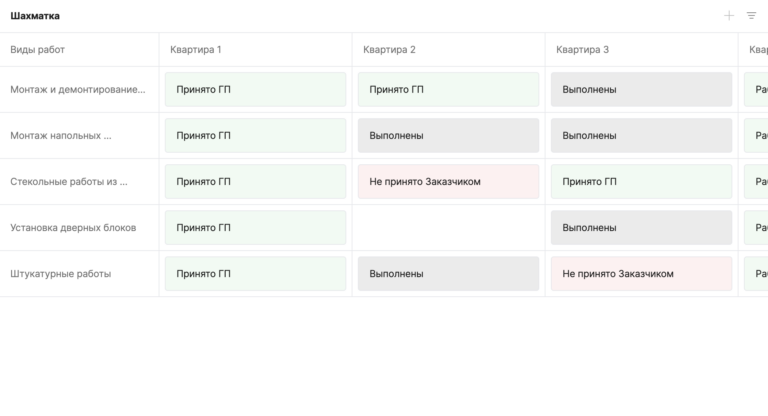Image resolution: width=768 pixels, height=416 pixels.
Task: Click 'Стекольные работы из' row label
Action: [70, 182]
